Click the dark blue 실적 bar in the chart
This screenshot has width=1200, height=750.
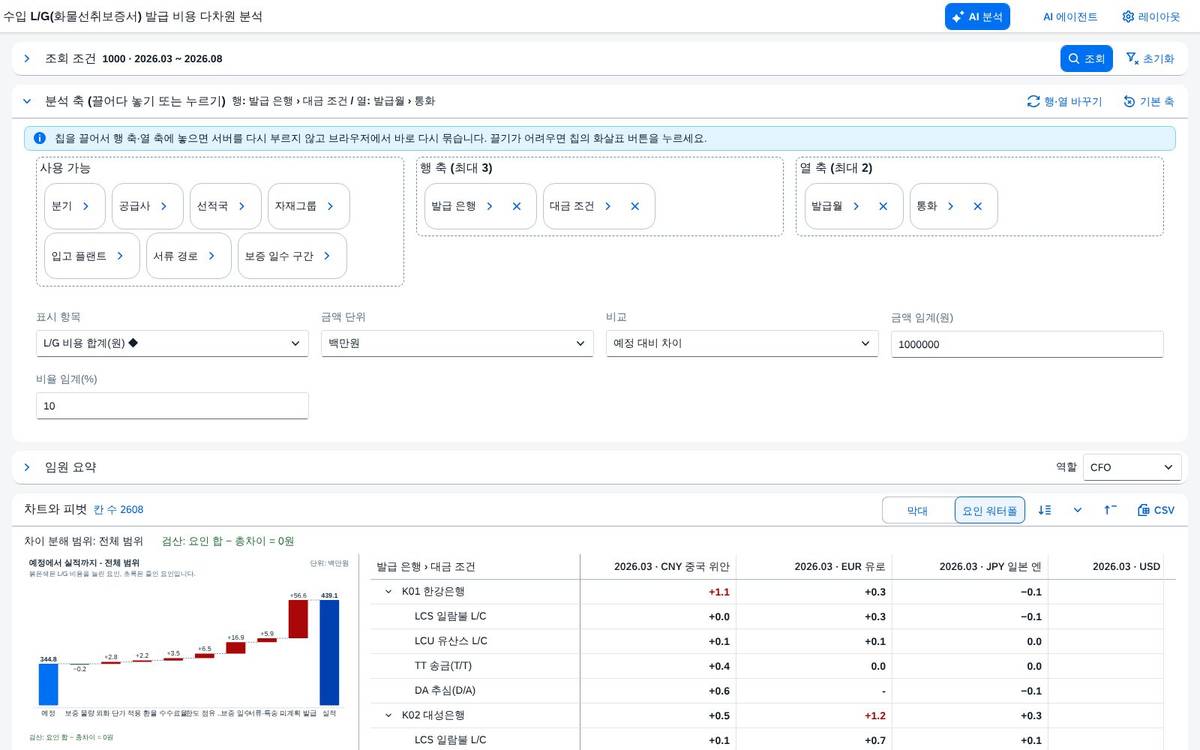click(329, 653)
